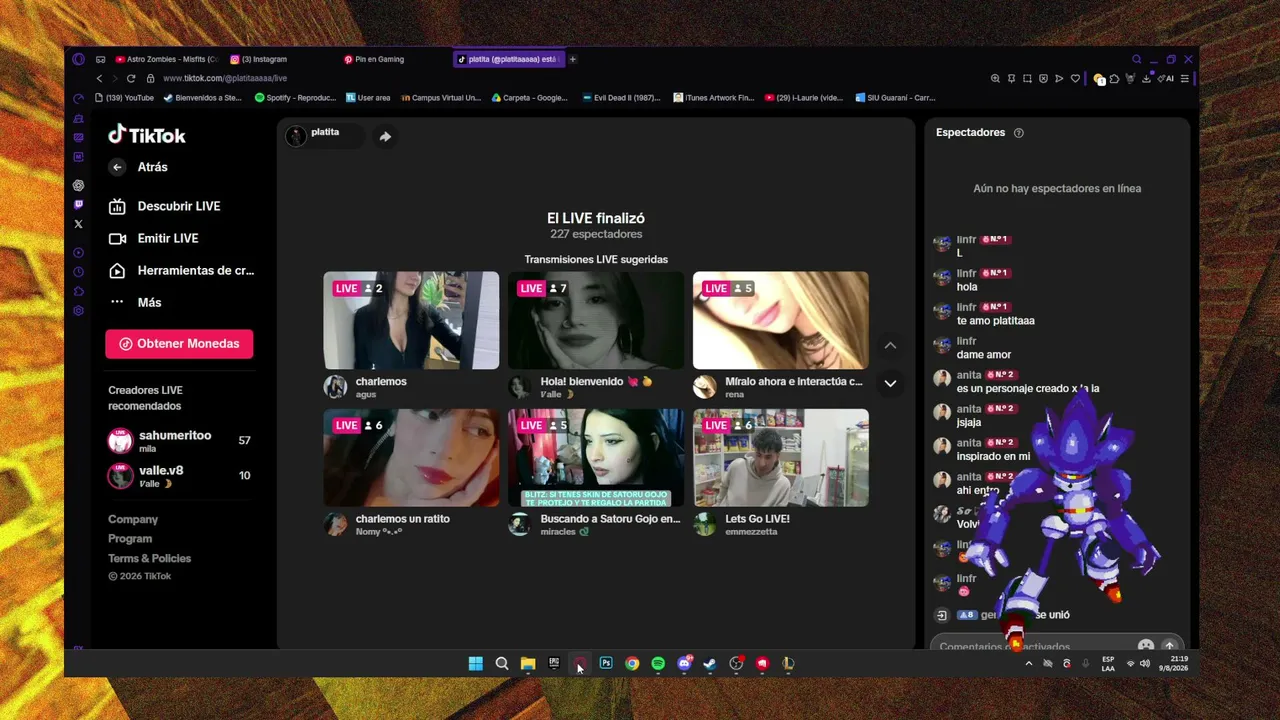This screenshot has width=1280, height=720.
Task: Click the Obtener Monedas button
Action: tap(179, 344)
